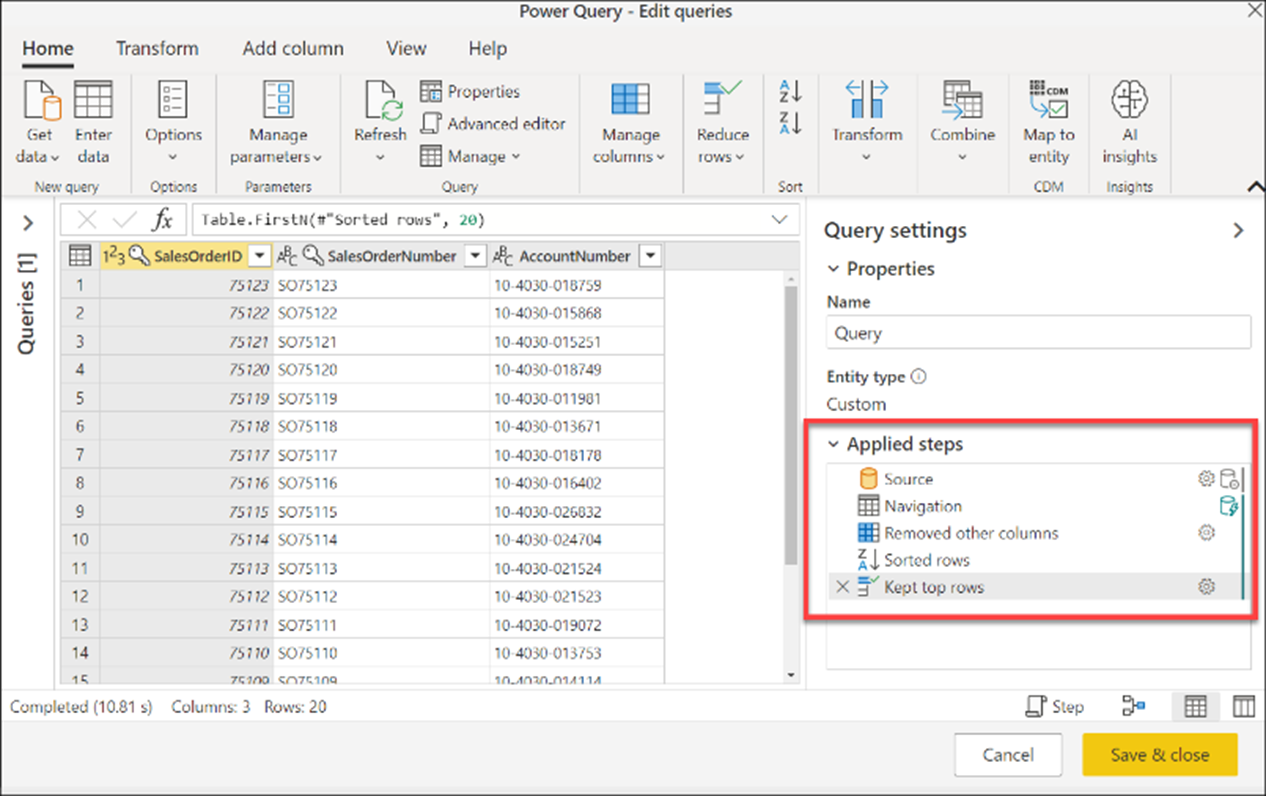1266x796 pixels.
Task: Open the Add column tab
Action: [x=293, y=48]
